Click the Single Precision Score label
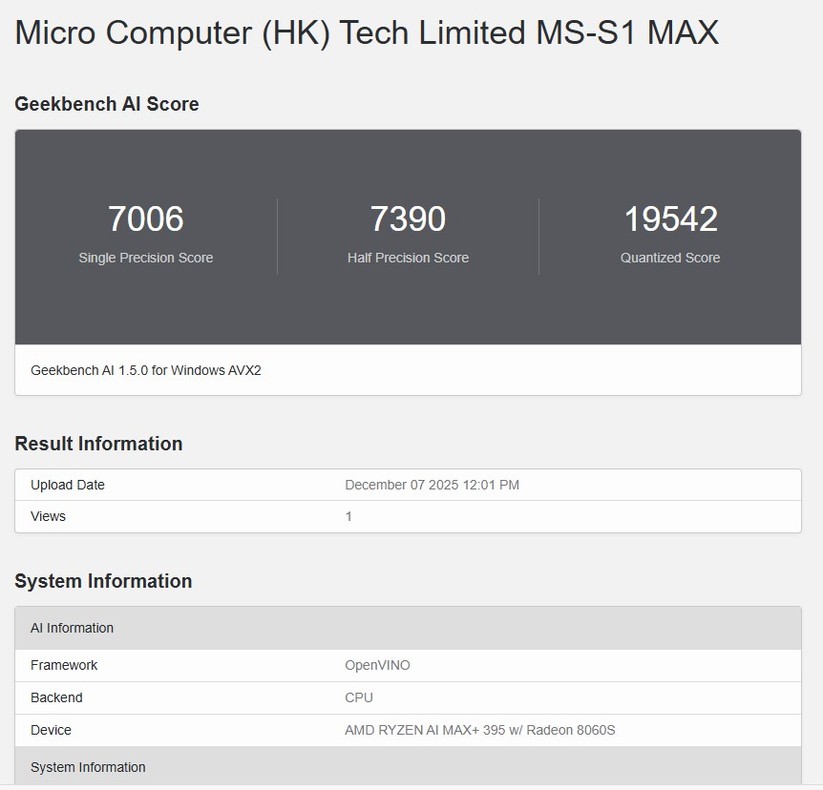Viewport: 823px width, 790px height. 145,257
